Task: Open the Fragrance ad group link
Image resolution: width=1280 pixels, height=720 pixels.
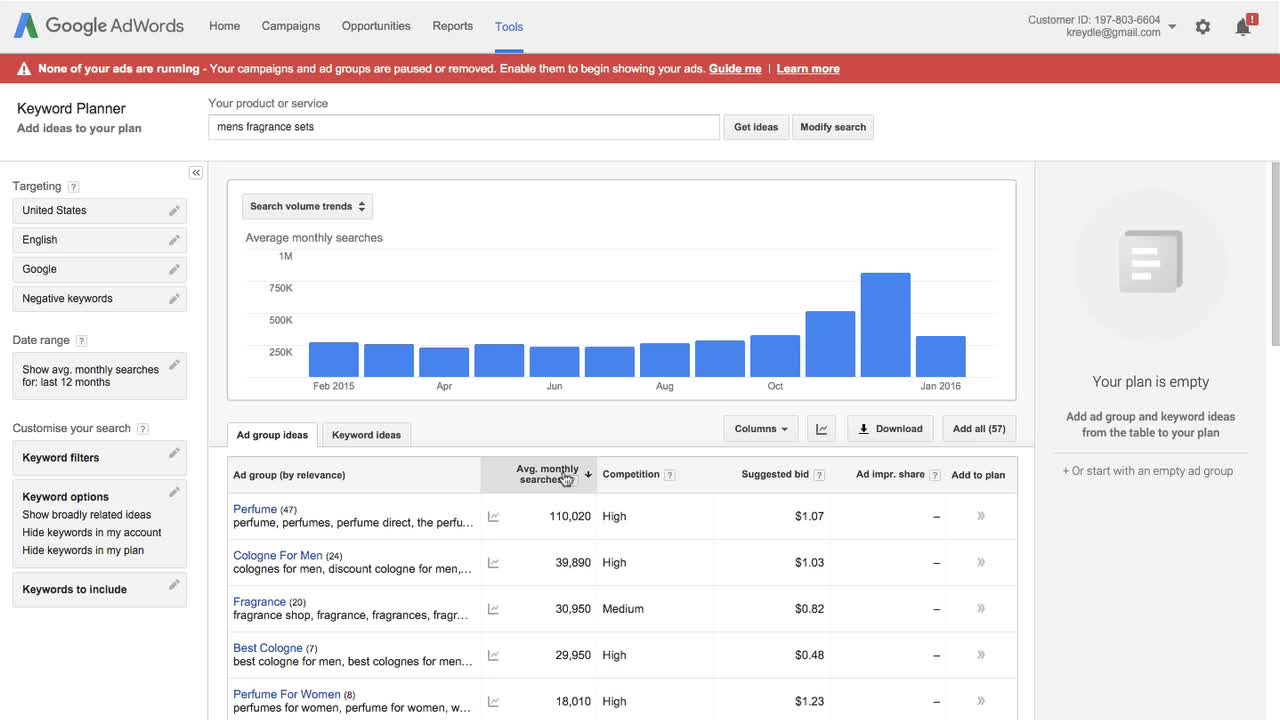Action: pos(259,602)
